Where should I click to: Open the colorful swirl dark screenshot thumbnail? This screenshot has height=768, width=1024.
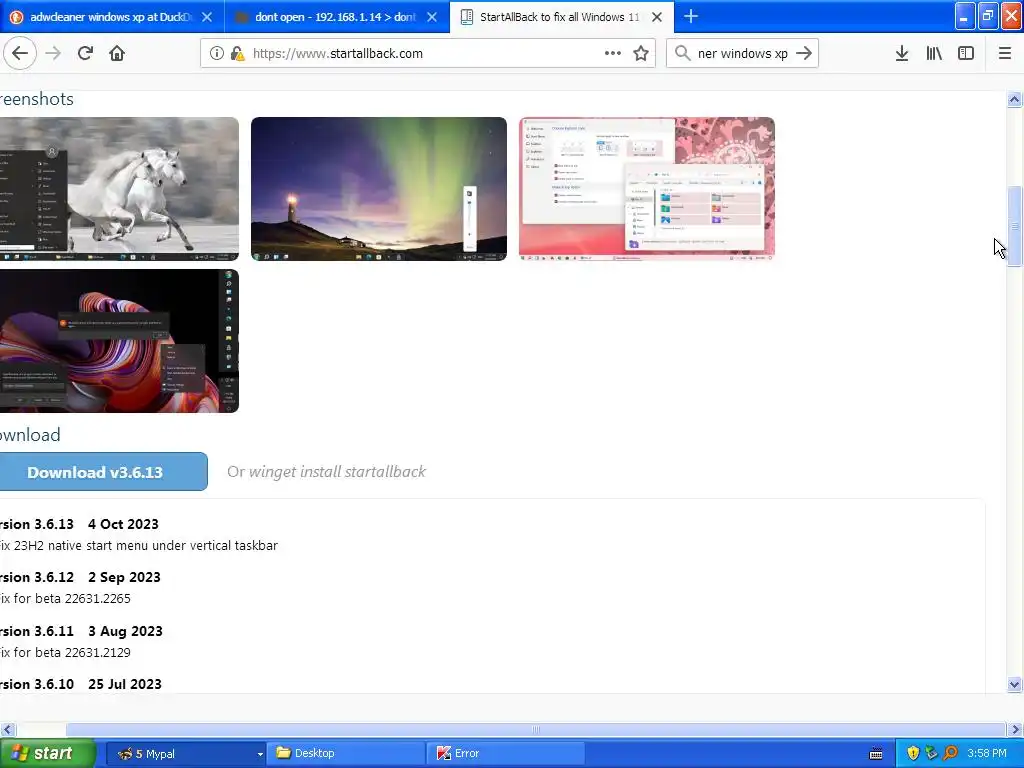pyautogui.click(x=119, y=341)
